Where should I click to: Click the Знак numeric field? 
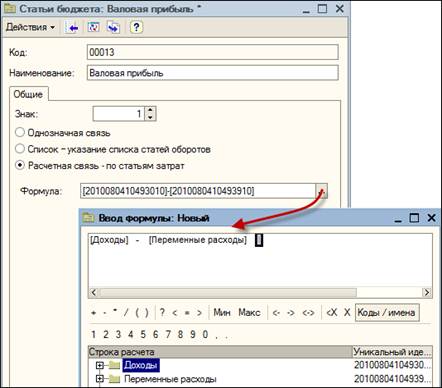pyautogui.click(x=119, y=114)
